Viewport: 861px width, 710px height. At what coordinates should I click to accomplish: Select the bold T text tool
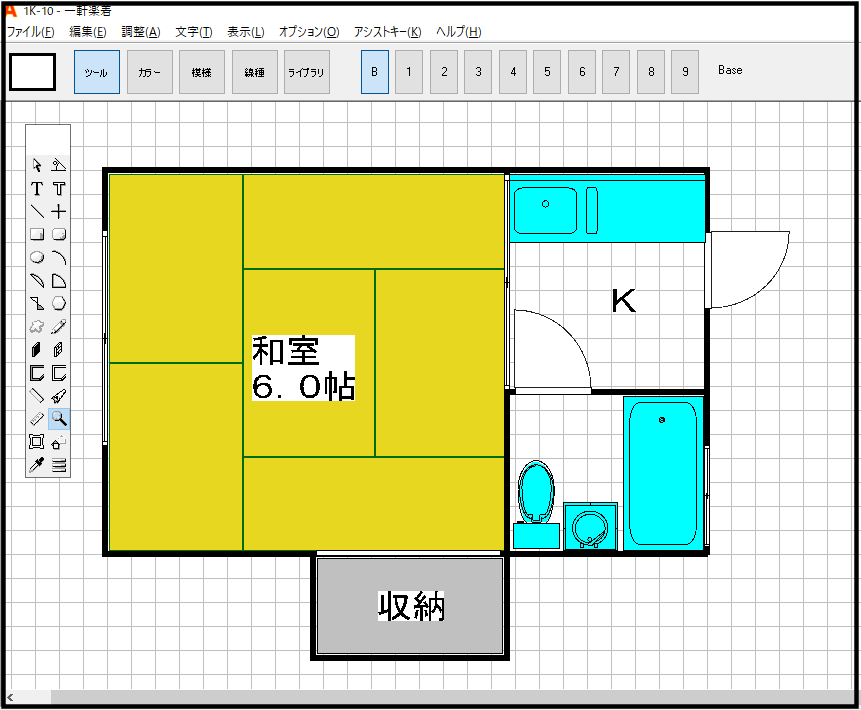click(x=37, y=188)
